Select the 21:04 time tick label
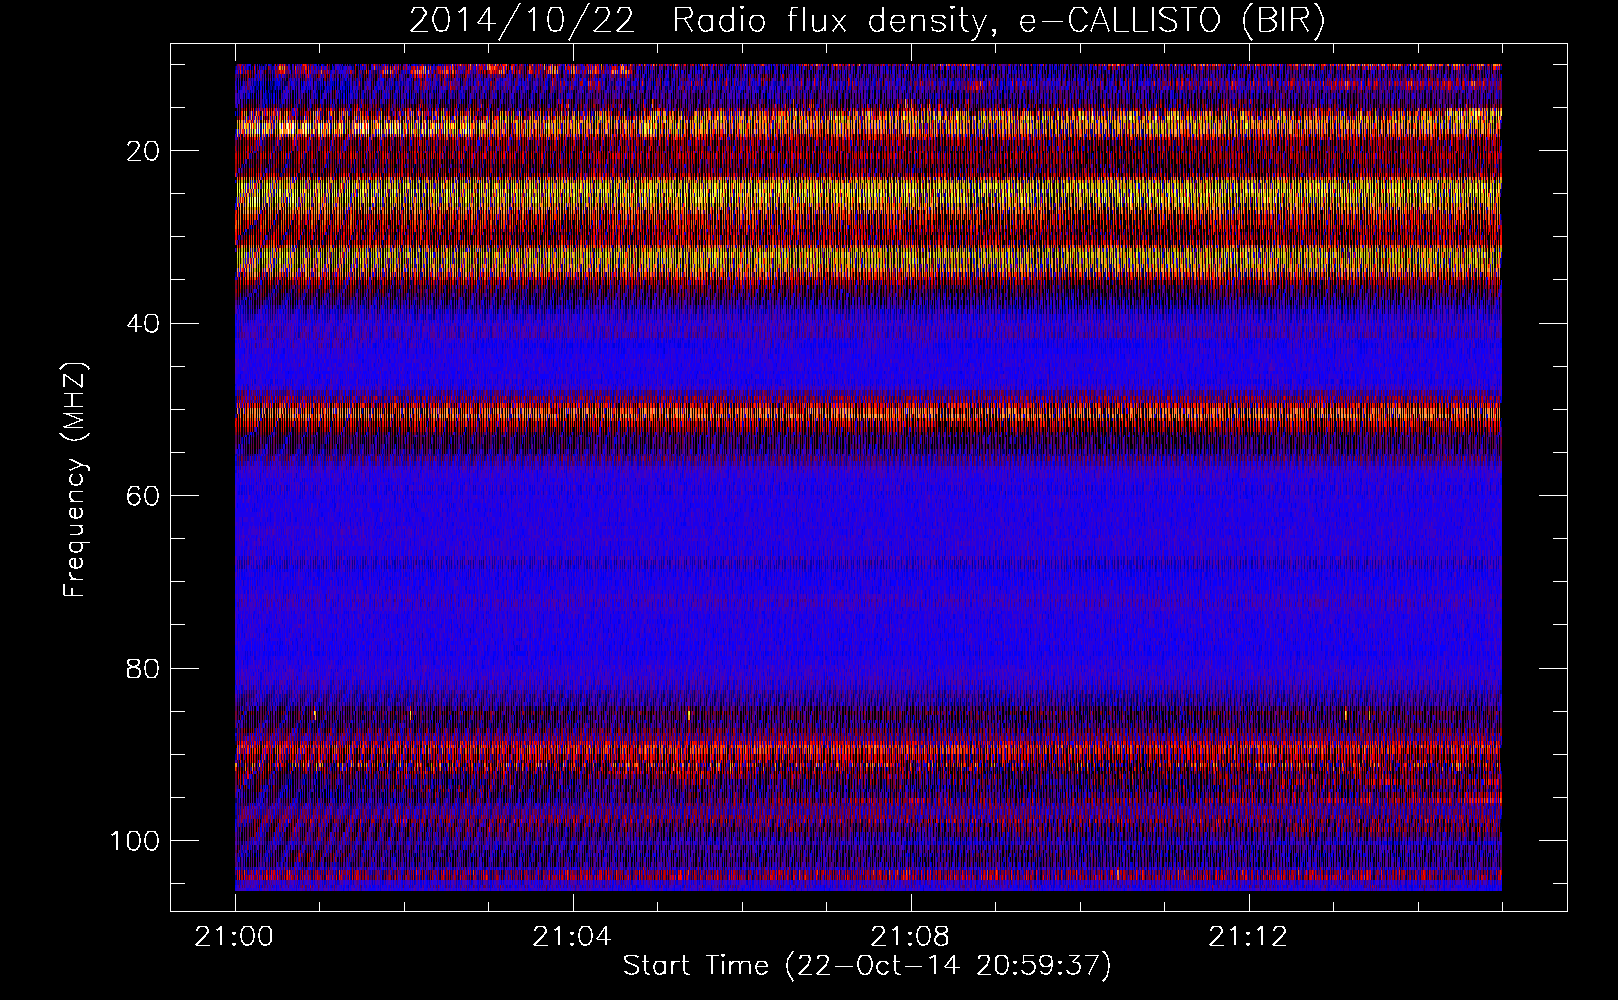 572,937
